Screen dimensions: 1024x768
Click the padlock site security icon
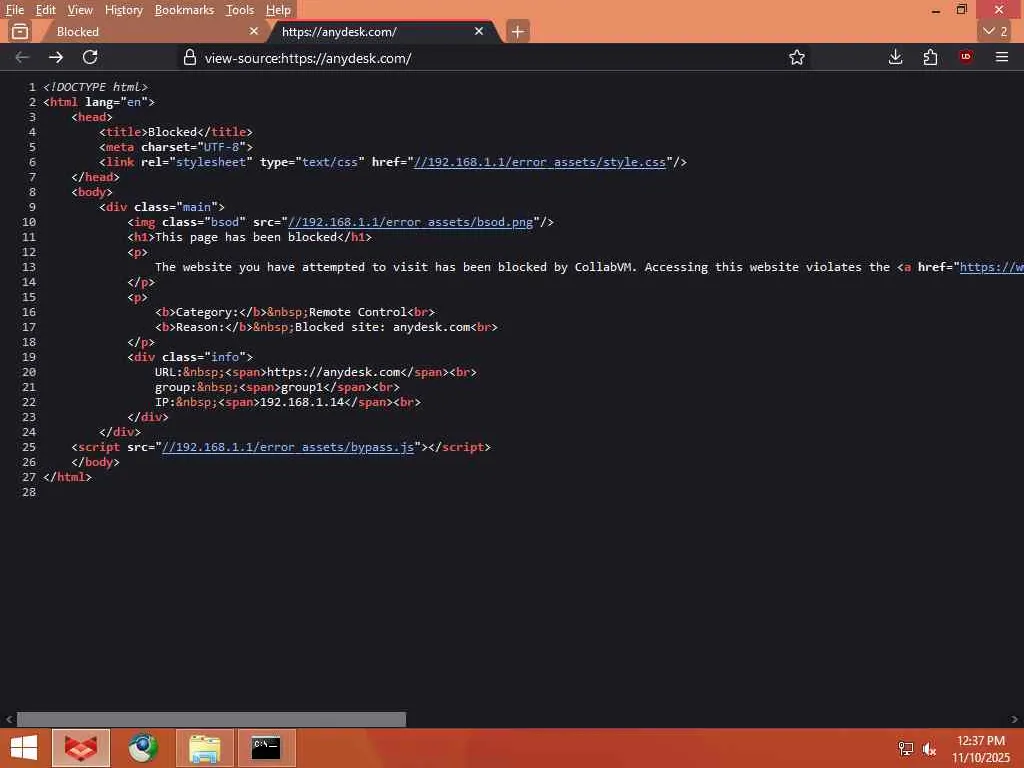(x=189, y=57)
